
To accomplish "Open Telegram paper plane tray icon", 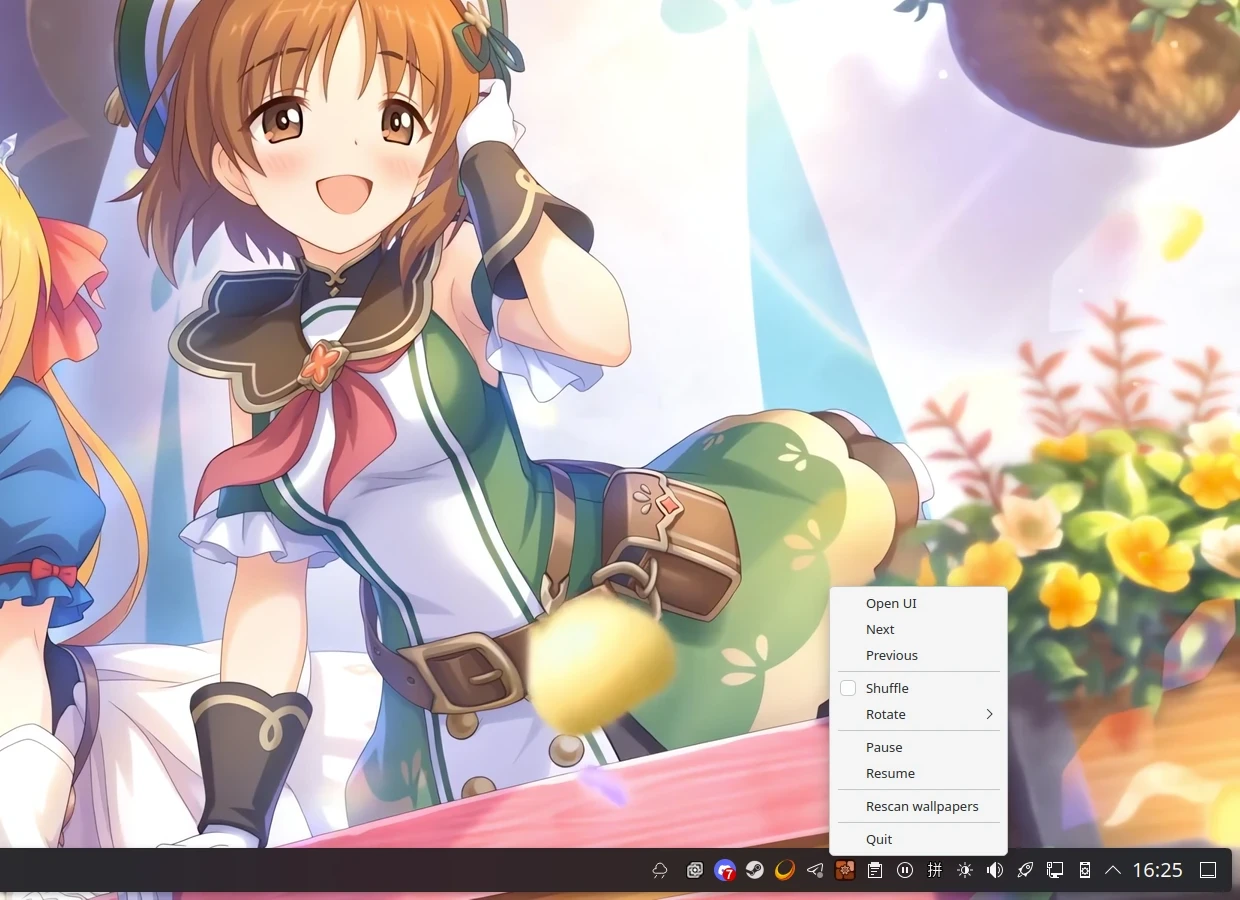I will click(815, 871).
